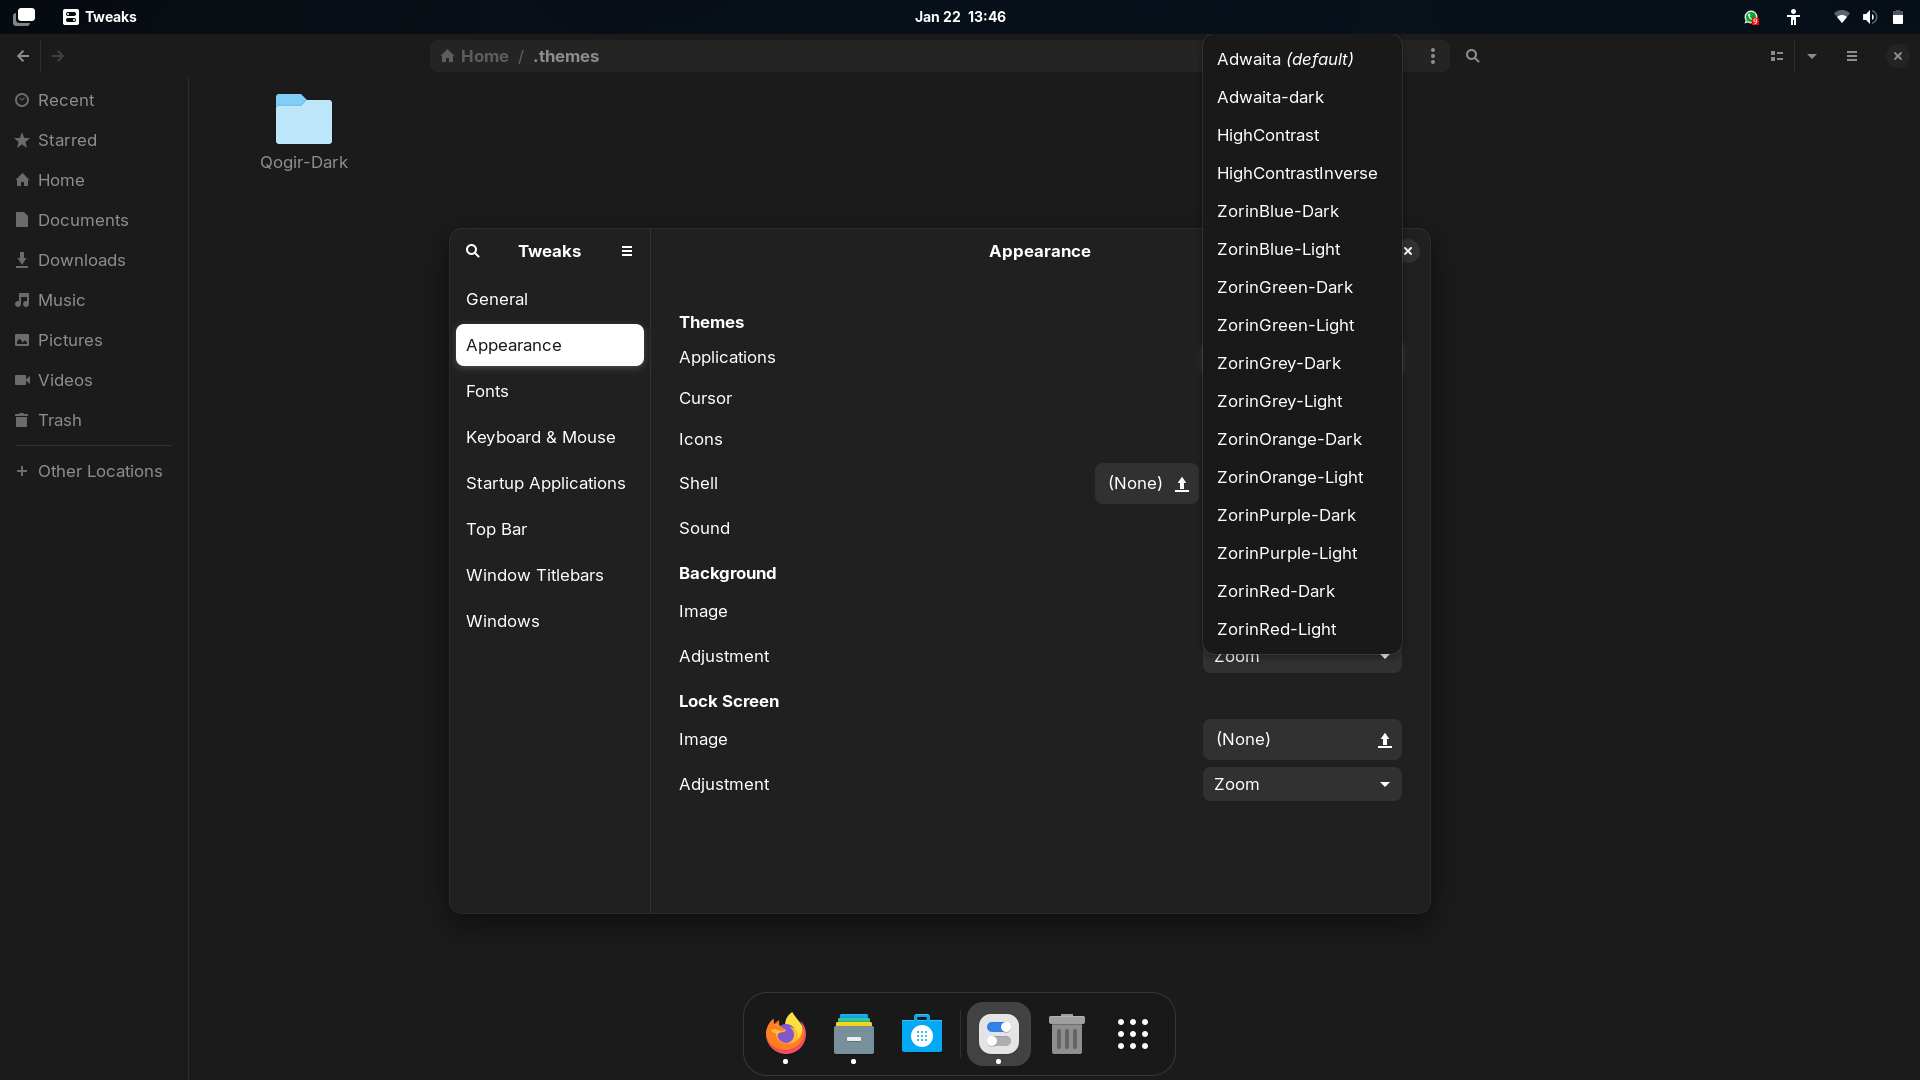The image size is (1920, 1080).
Task: Click Lock Screen Image (None) button
Action: [1302, 740]
